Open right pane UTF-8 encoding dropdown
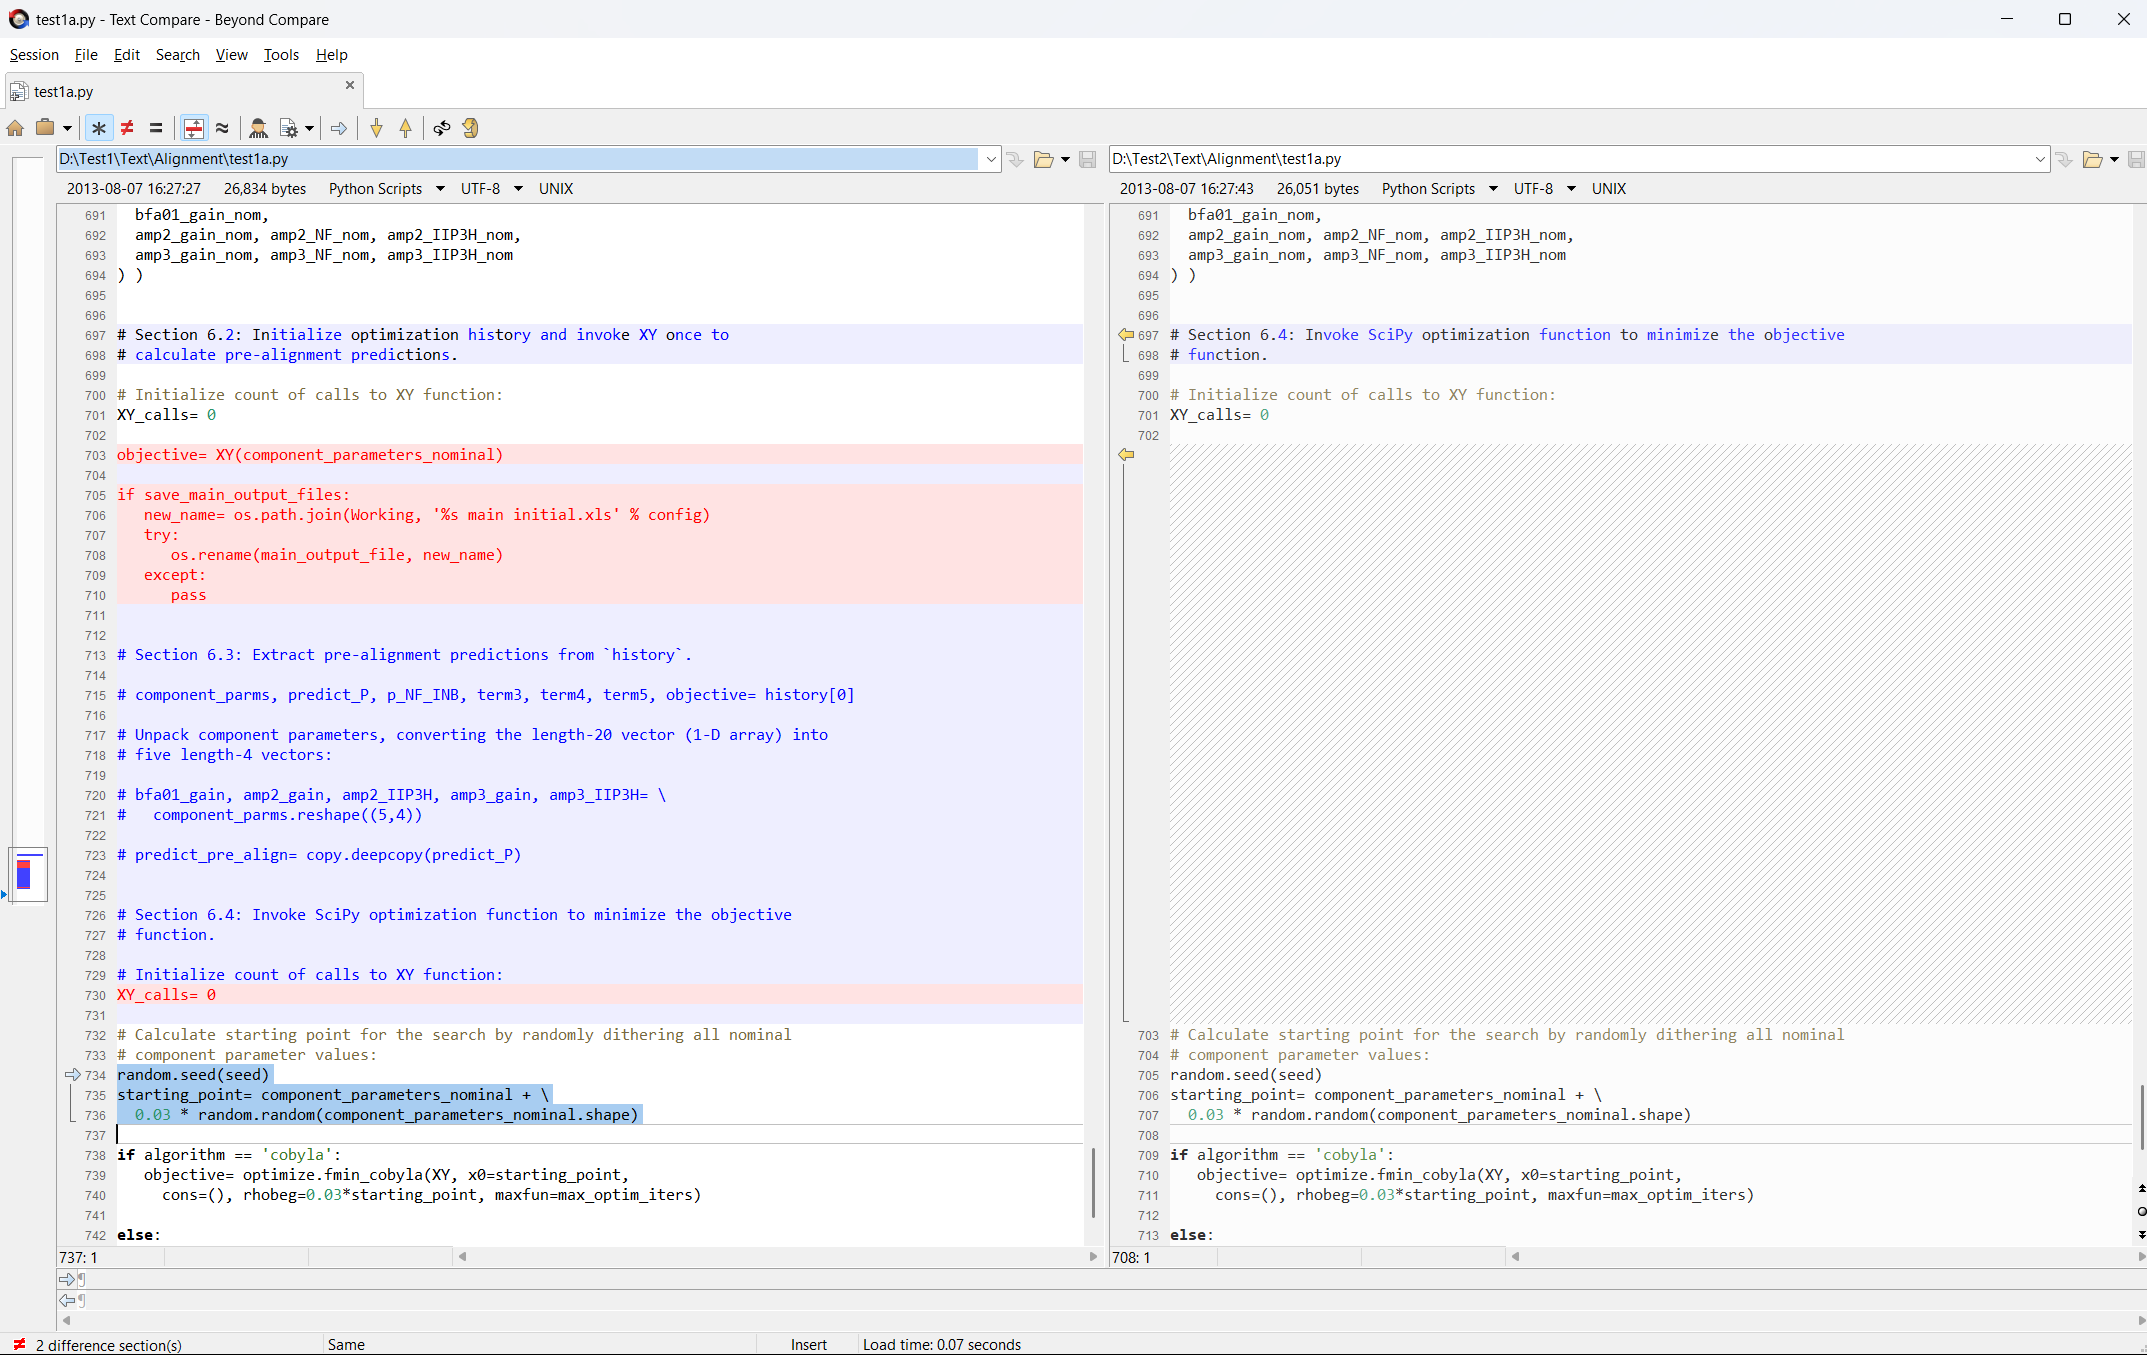This screenshot has width=2147, height=1355. pyautogui.click(x=1544, y=189)
